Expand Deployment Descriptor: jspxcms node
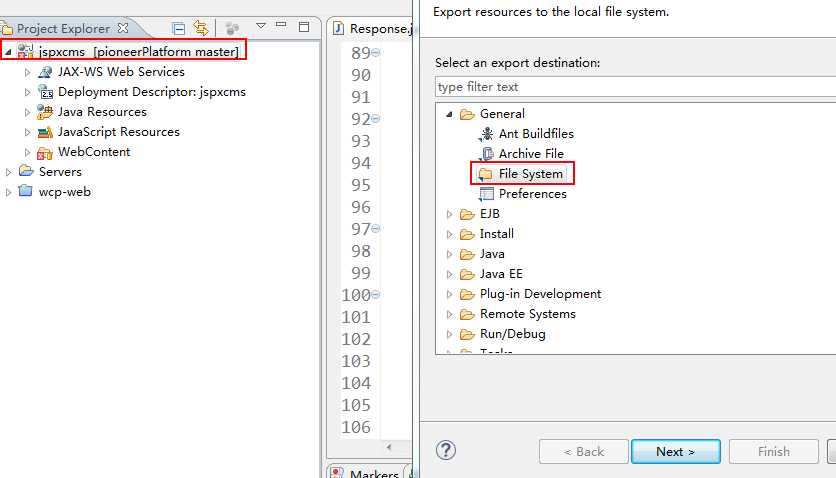 click(x=27, y=92)
